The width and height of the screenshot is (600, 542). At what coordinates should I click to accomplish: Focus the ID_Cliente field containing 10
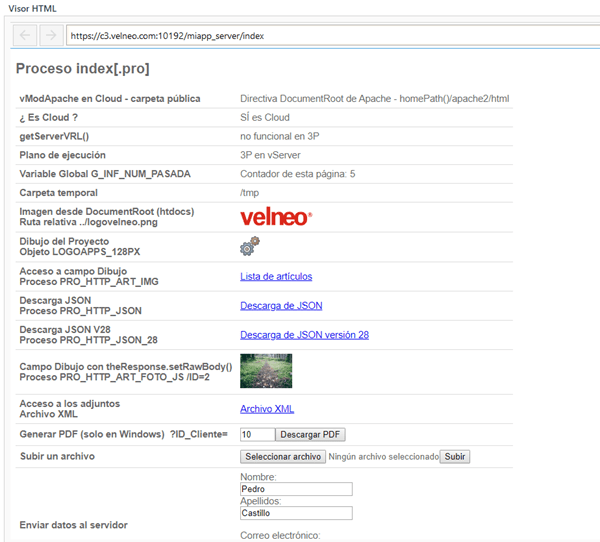[257, 435]
